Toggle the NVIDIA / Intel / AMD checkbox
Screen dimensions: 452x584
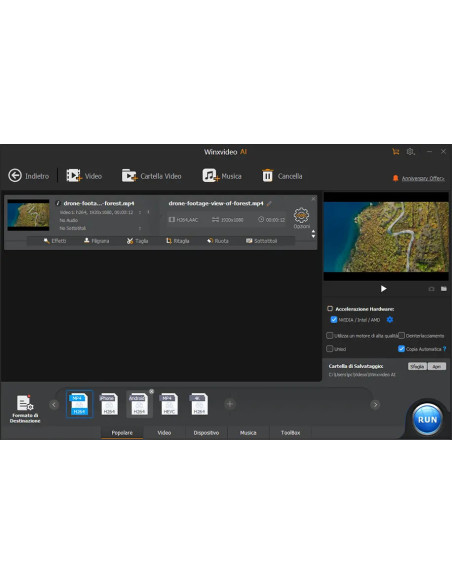click(x=334, y=320)
